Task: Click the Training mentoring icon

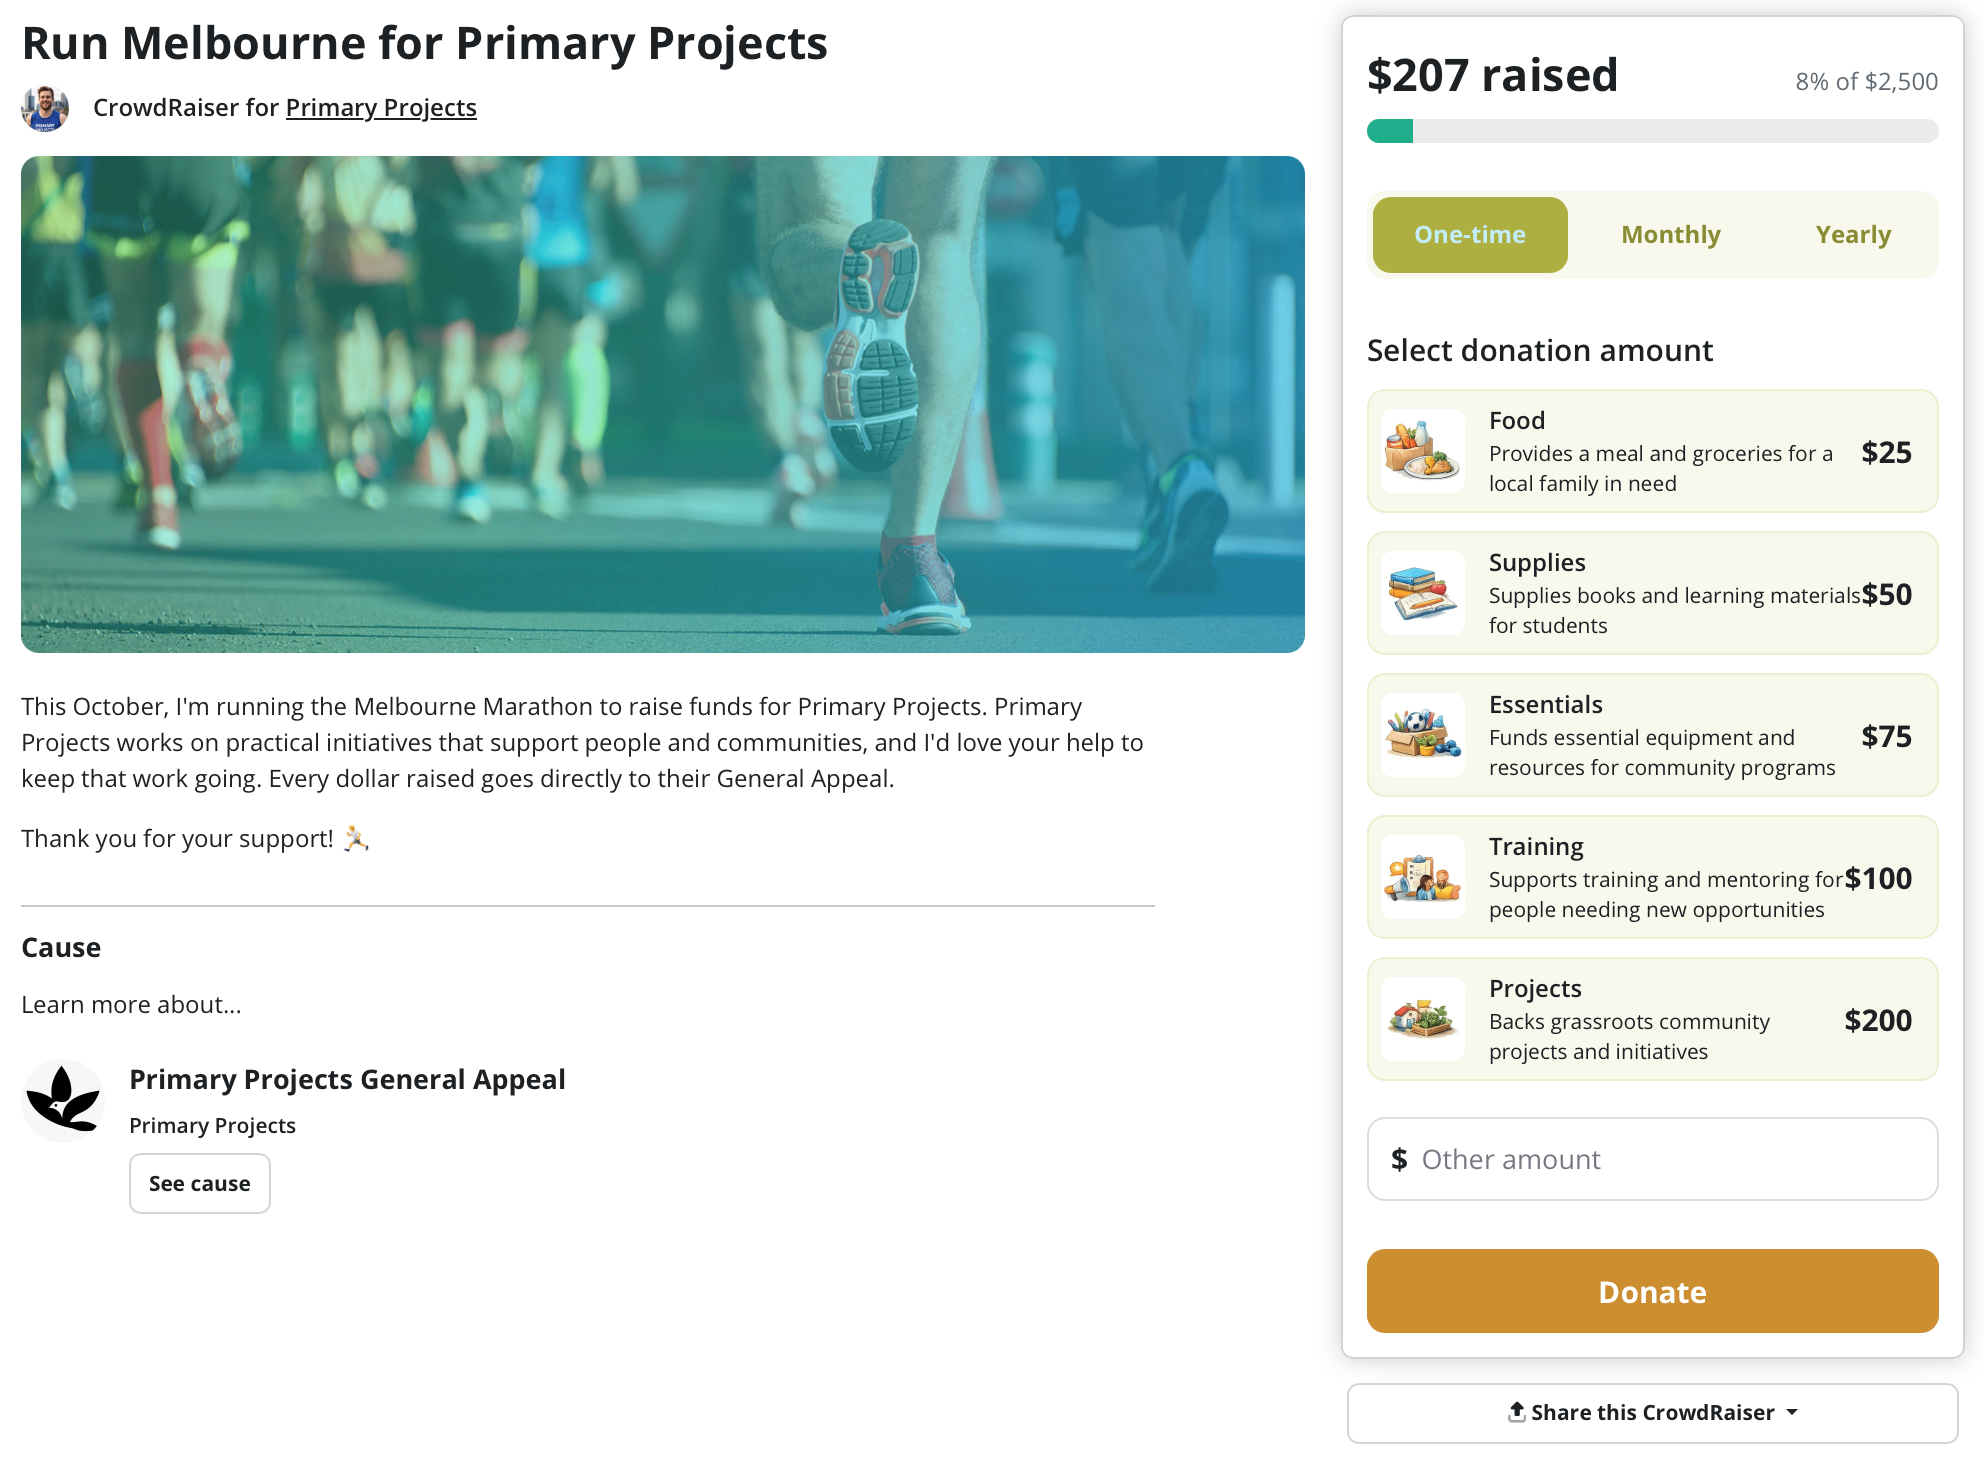Action: click(1422, 877)
